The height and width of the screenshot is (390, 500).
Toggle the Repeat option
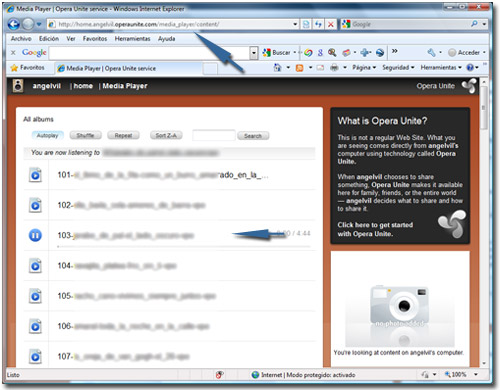click(123, 135)
